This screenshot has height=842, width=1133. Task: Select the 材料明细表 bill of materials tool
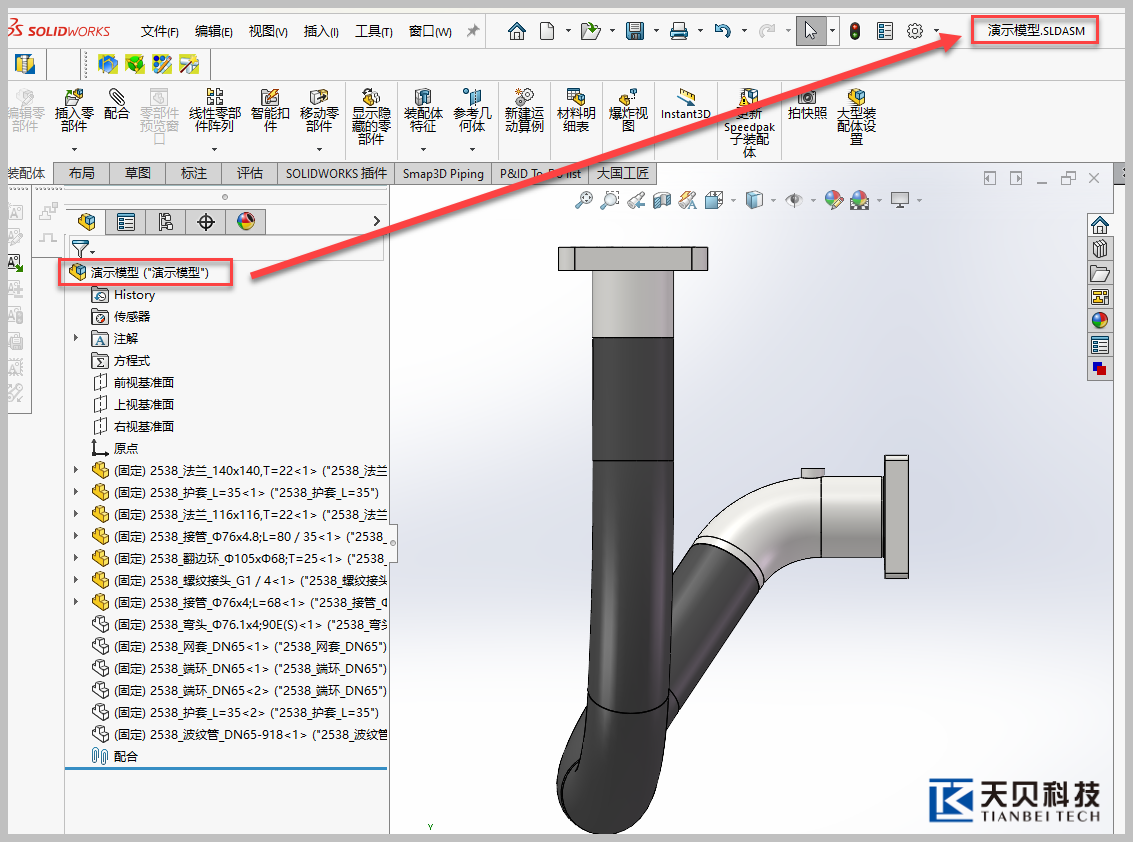[x=576, y=108]
